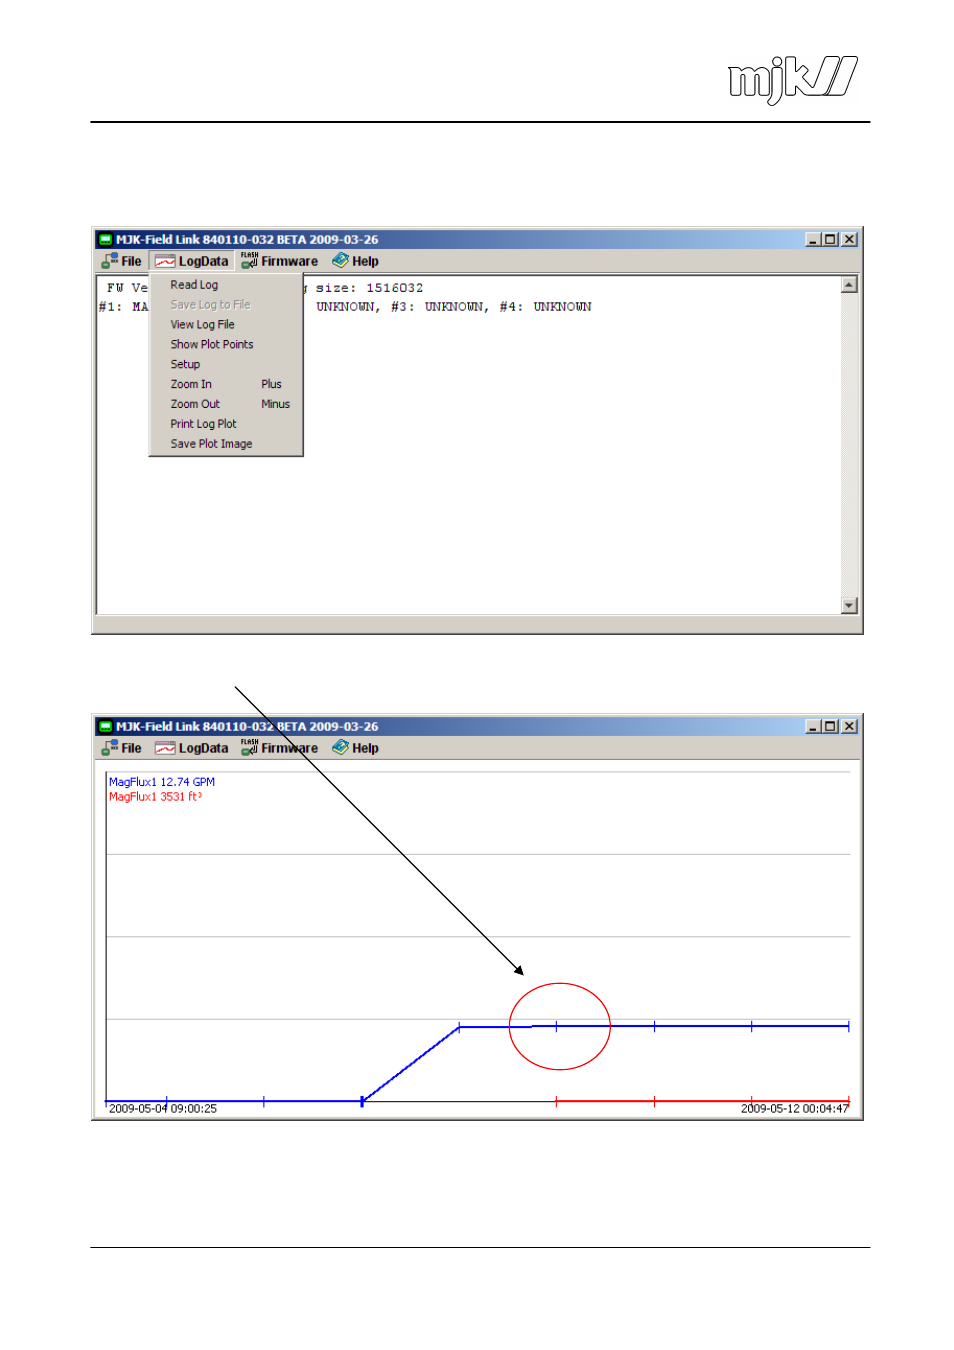Click Save Plot Image entry
The width and height of the screenshot is (954, 1350).
[211, 445]
